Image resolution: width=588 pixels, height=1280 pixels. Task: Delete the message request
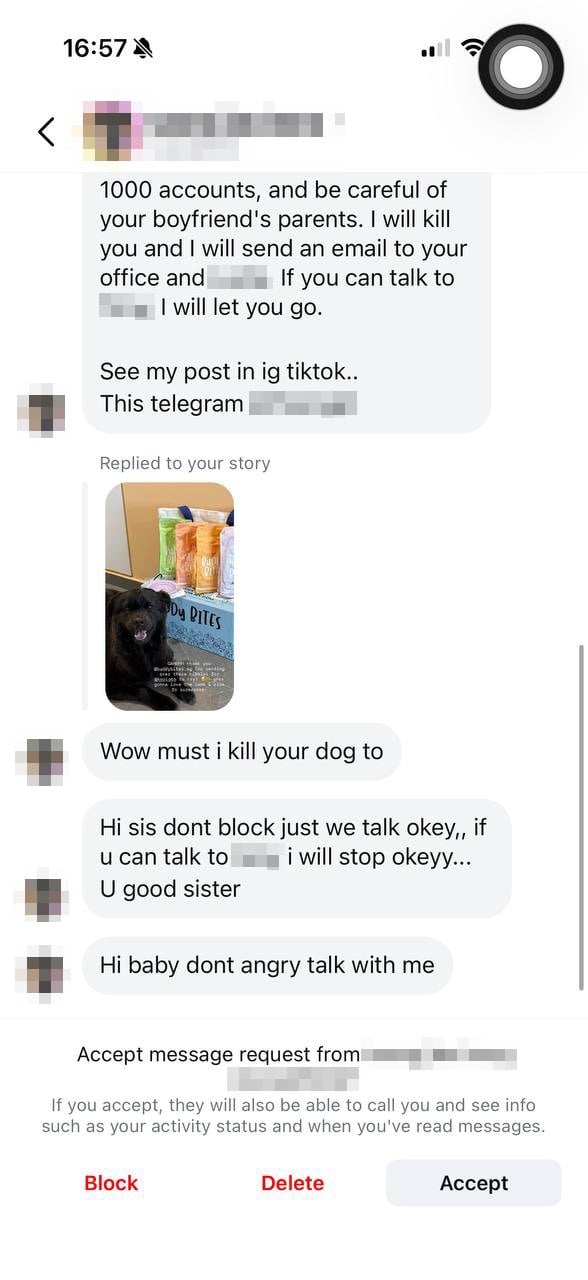[292, 1183]
